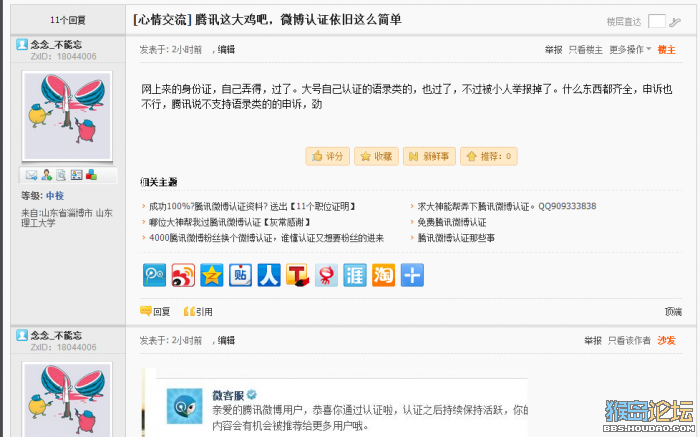Search user's posts document icon
The height and width of the screenshot is (437, 700).
61,175
